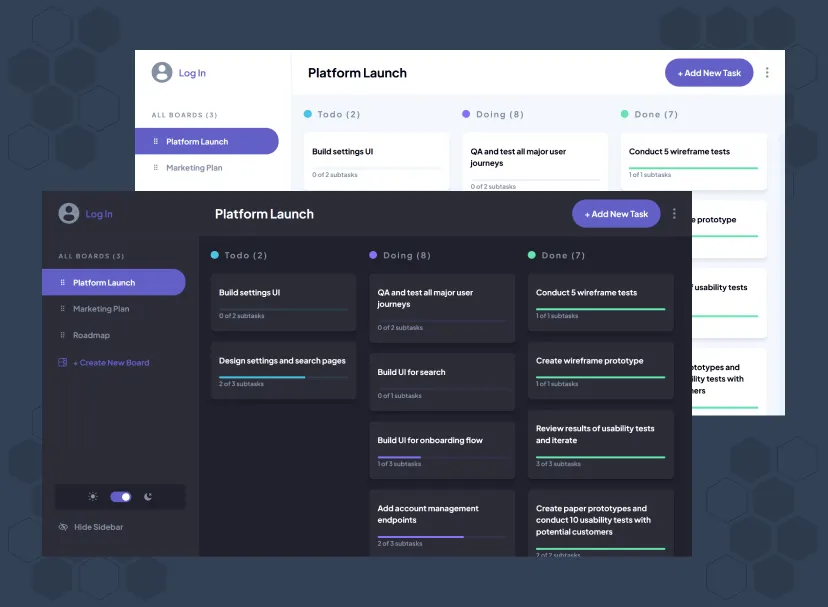This screenshot has width=828, height=607.
Task: Click the progress bar on Build UI for onboarding flow
Action: click(x=441, y=457)
